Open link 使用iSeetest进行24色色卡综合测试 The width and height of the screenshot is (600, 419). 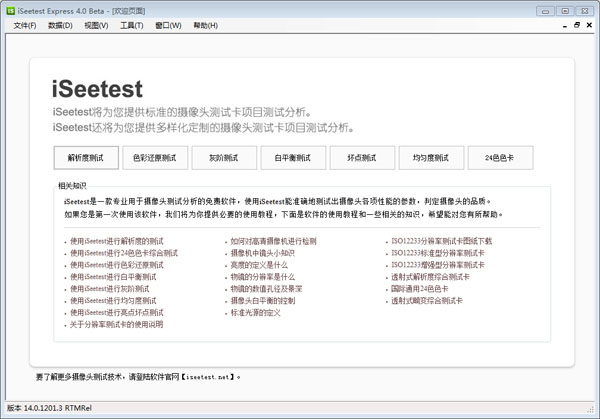pos(124,253)
